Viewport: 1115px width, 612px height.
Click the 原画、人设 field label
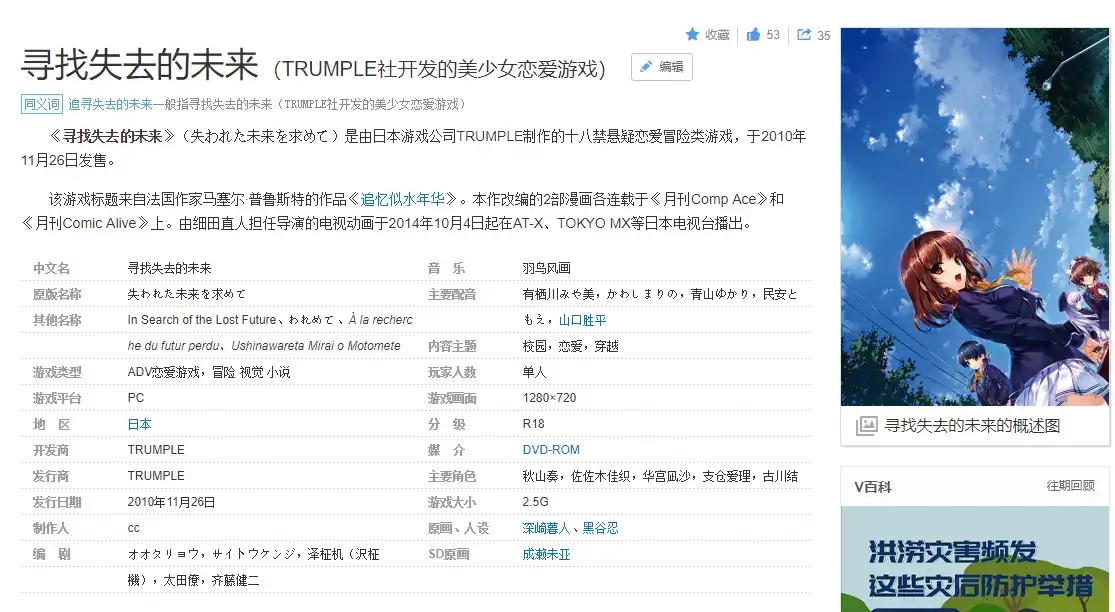[x=459, y=528]
